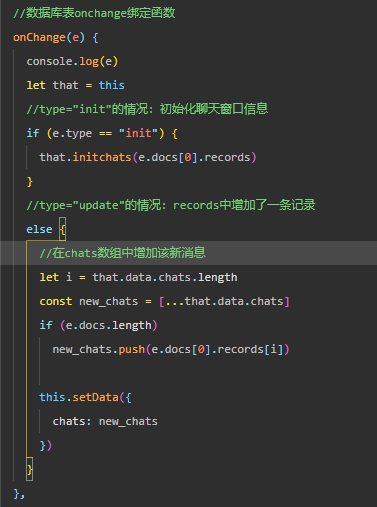
Task: Click the 'if (e.docs.length)' condition
Action: click(x=98, y=325)
